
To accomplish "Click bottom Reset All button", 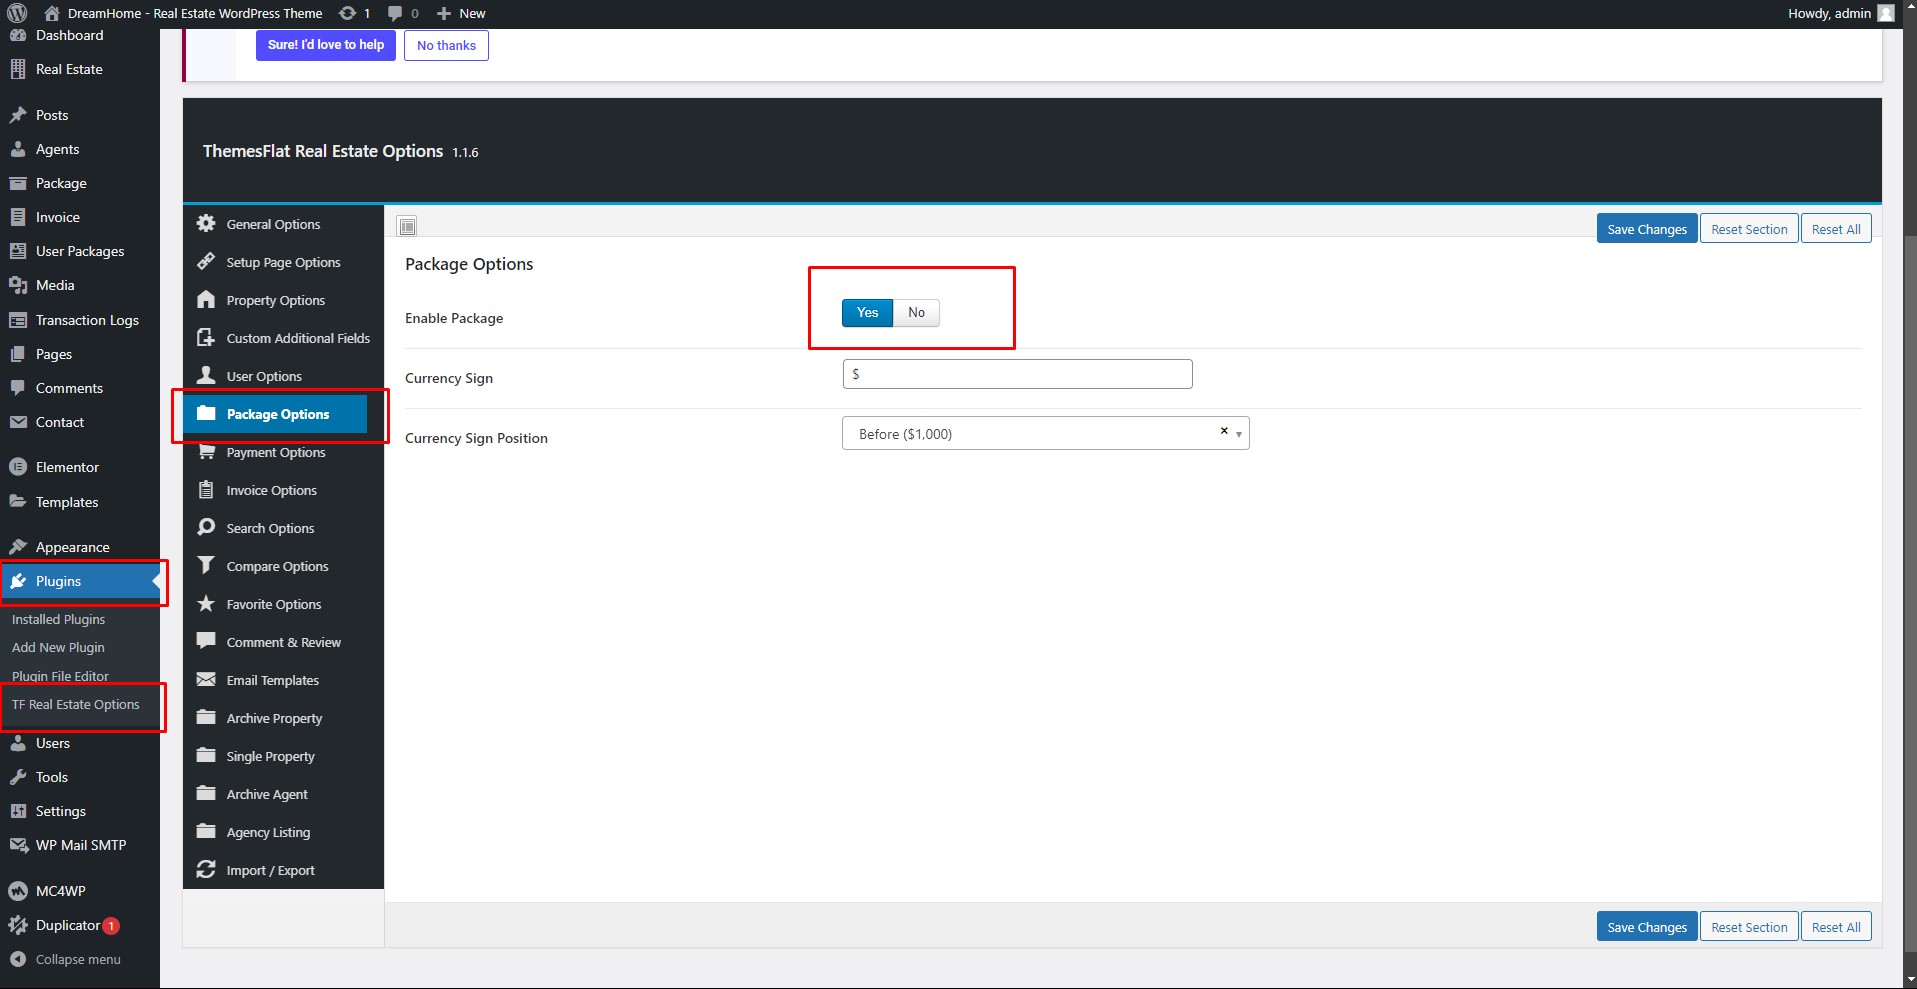I will point(1836,927).
